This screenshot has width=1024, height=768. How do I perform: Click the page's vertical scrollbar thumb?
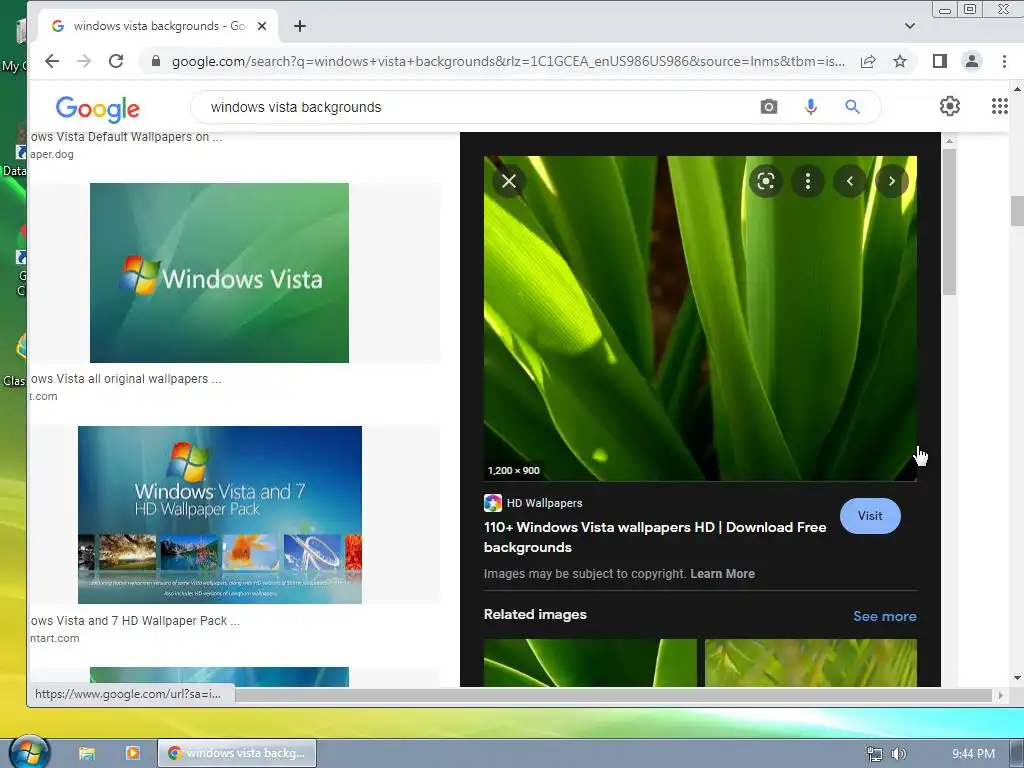[x=1017, y=210]
